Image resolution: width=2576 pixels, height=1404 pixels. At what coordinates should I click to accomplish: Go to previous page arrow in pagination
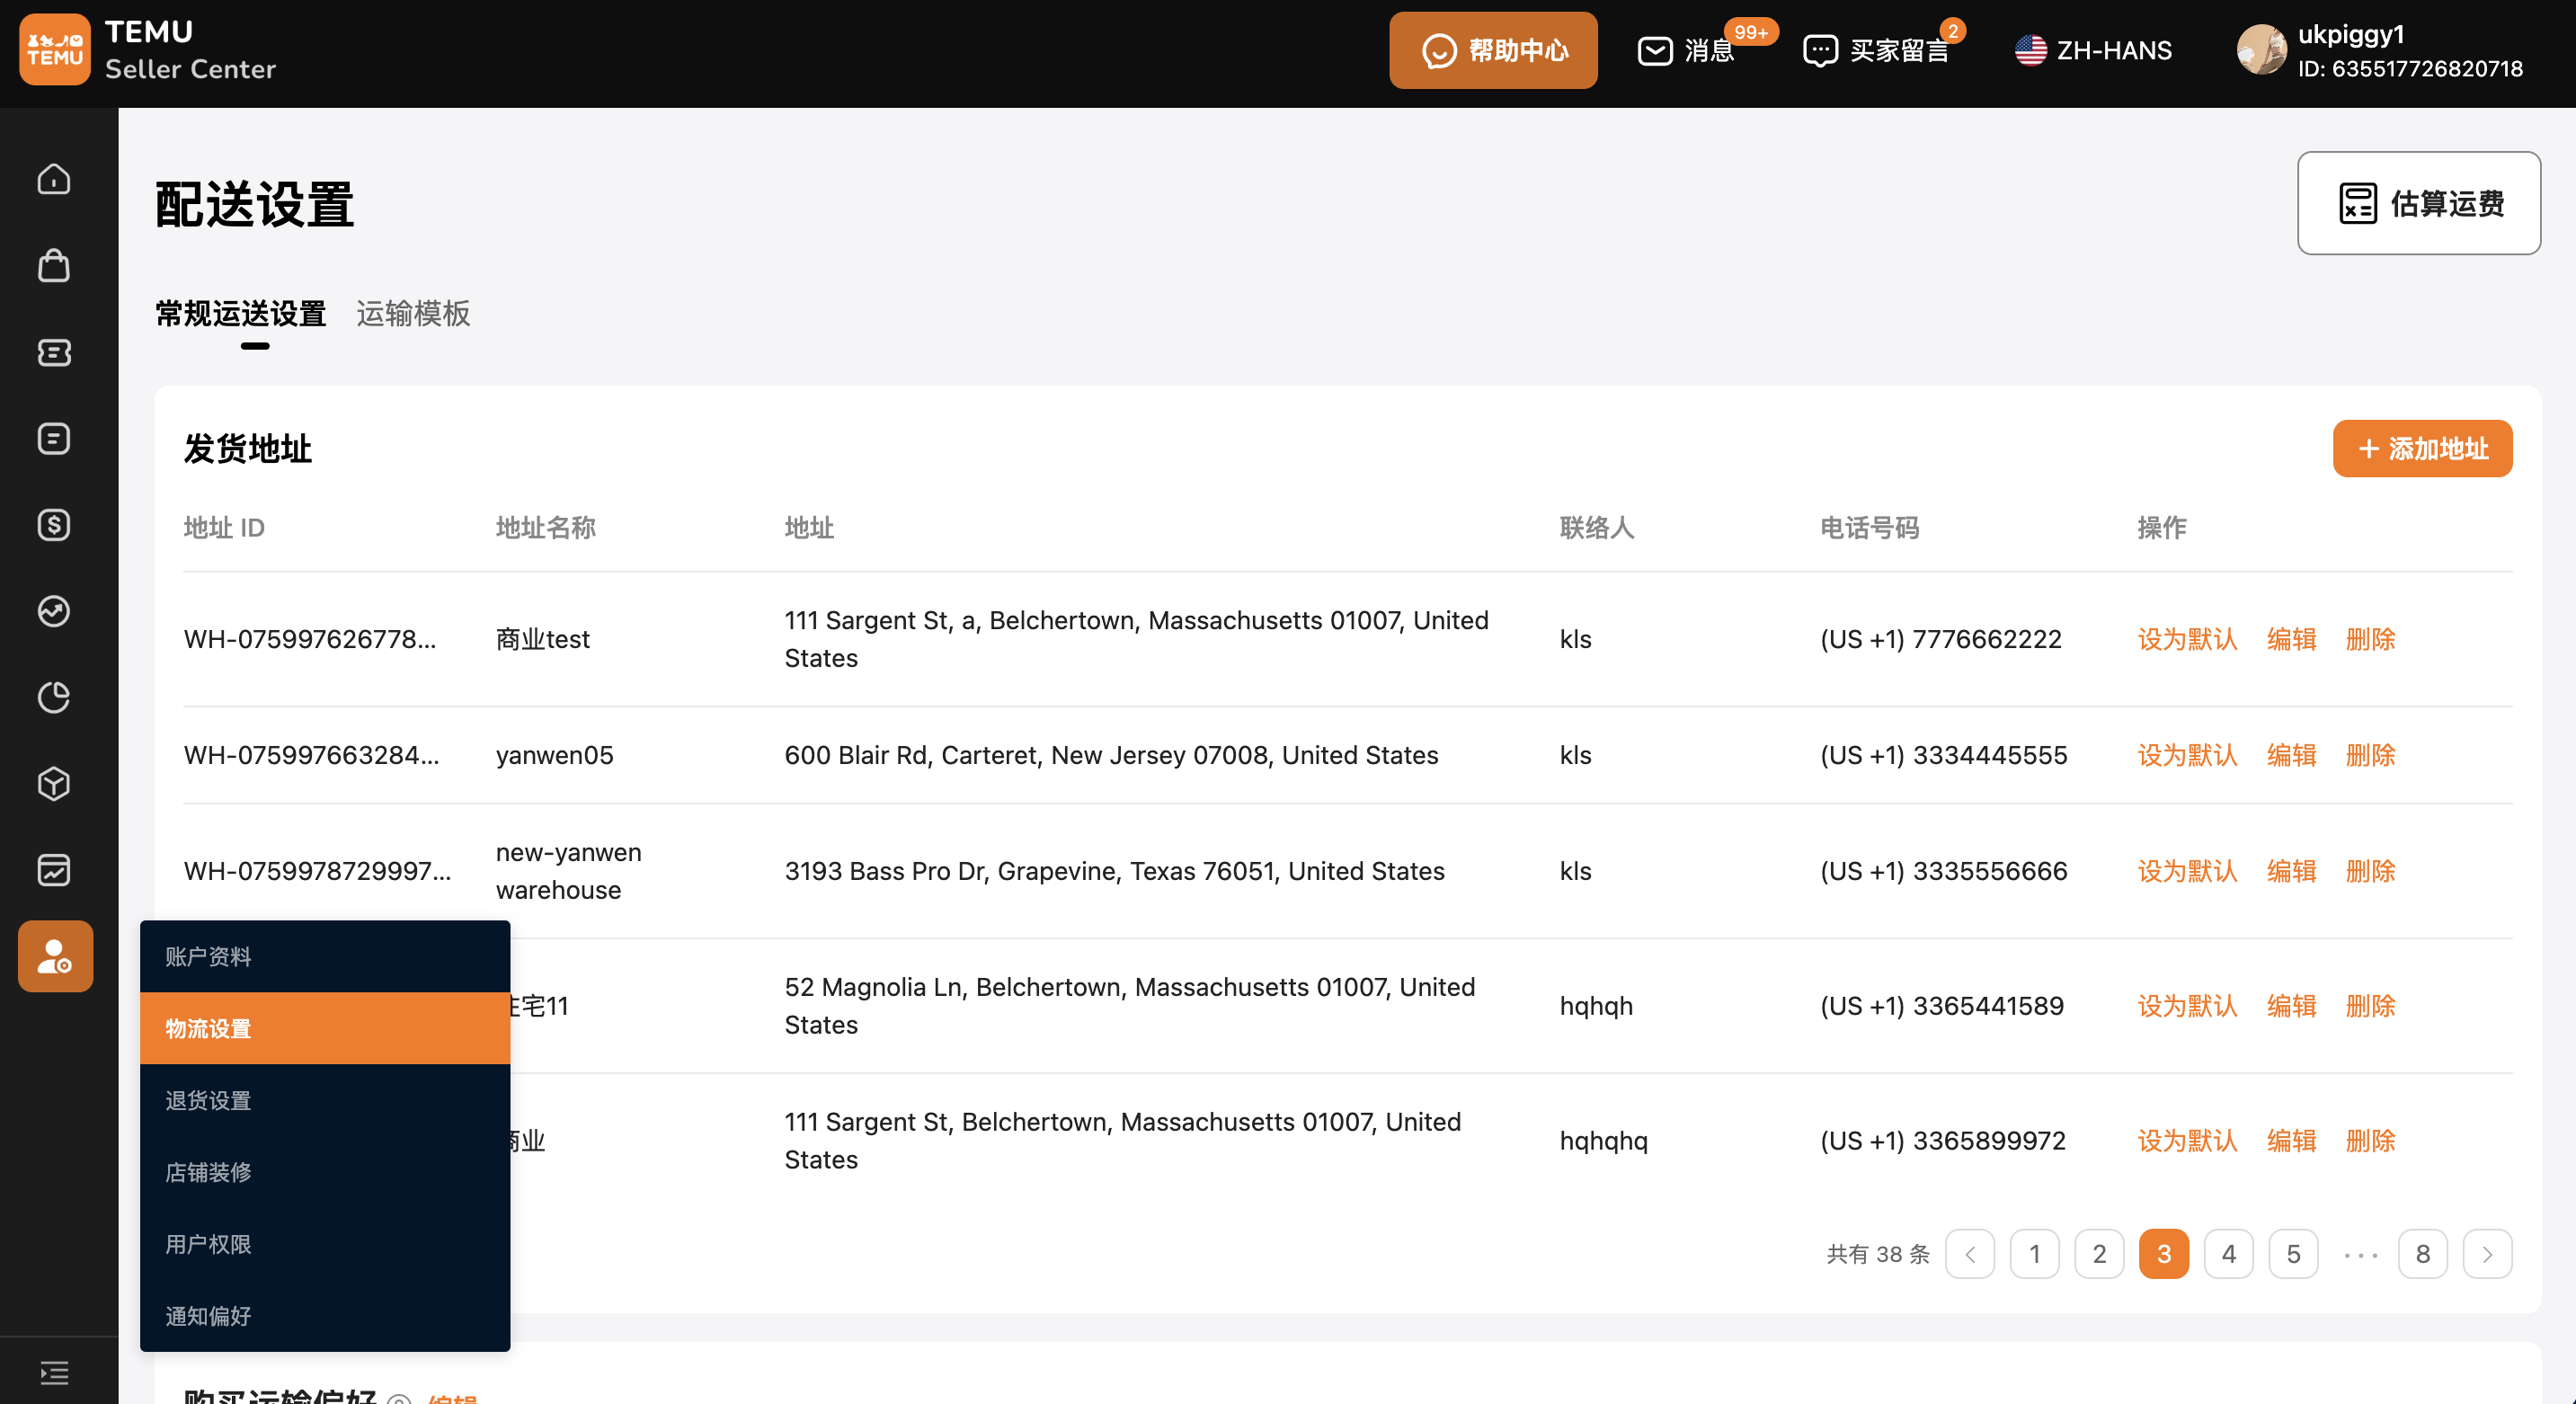tap(1969, 1254)
